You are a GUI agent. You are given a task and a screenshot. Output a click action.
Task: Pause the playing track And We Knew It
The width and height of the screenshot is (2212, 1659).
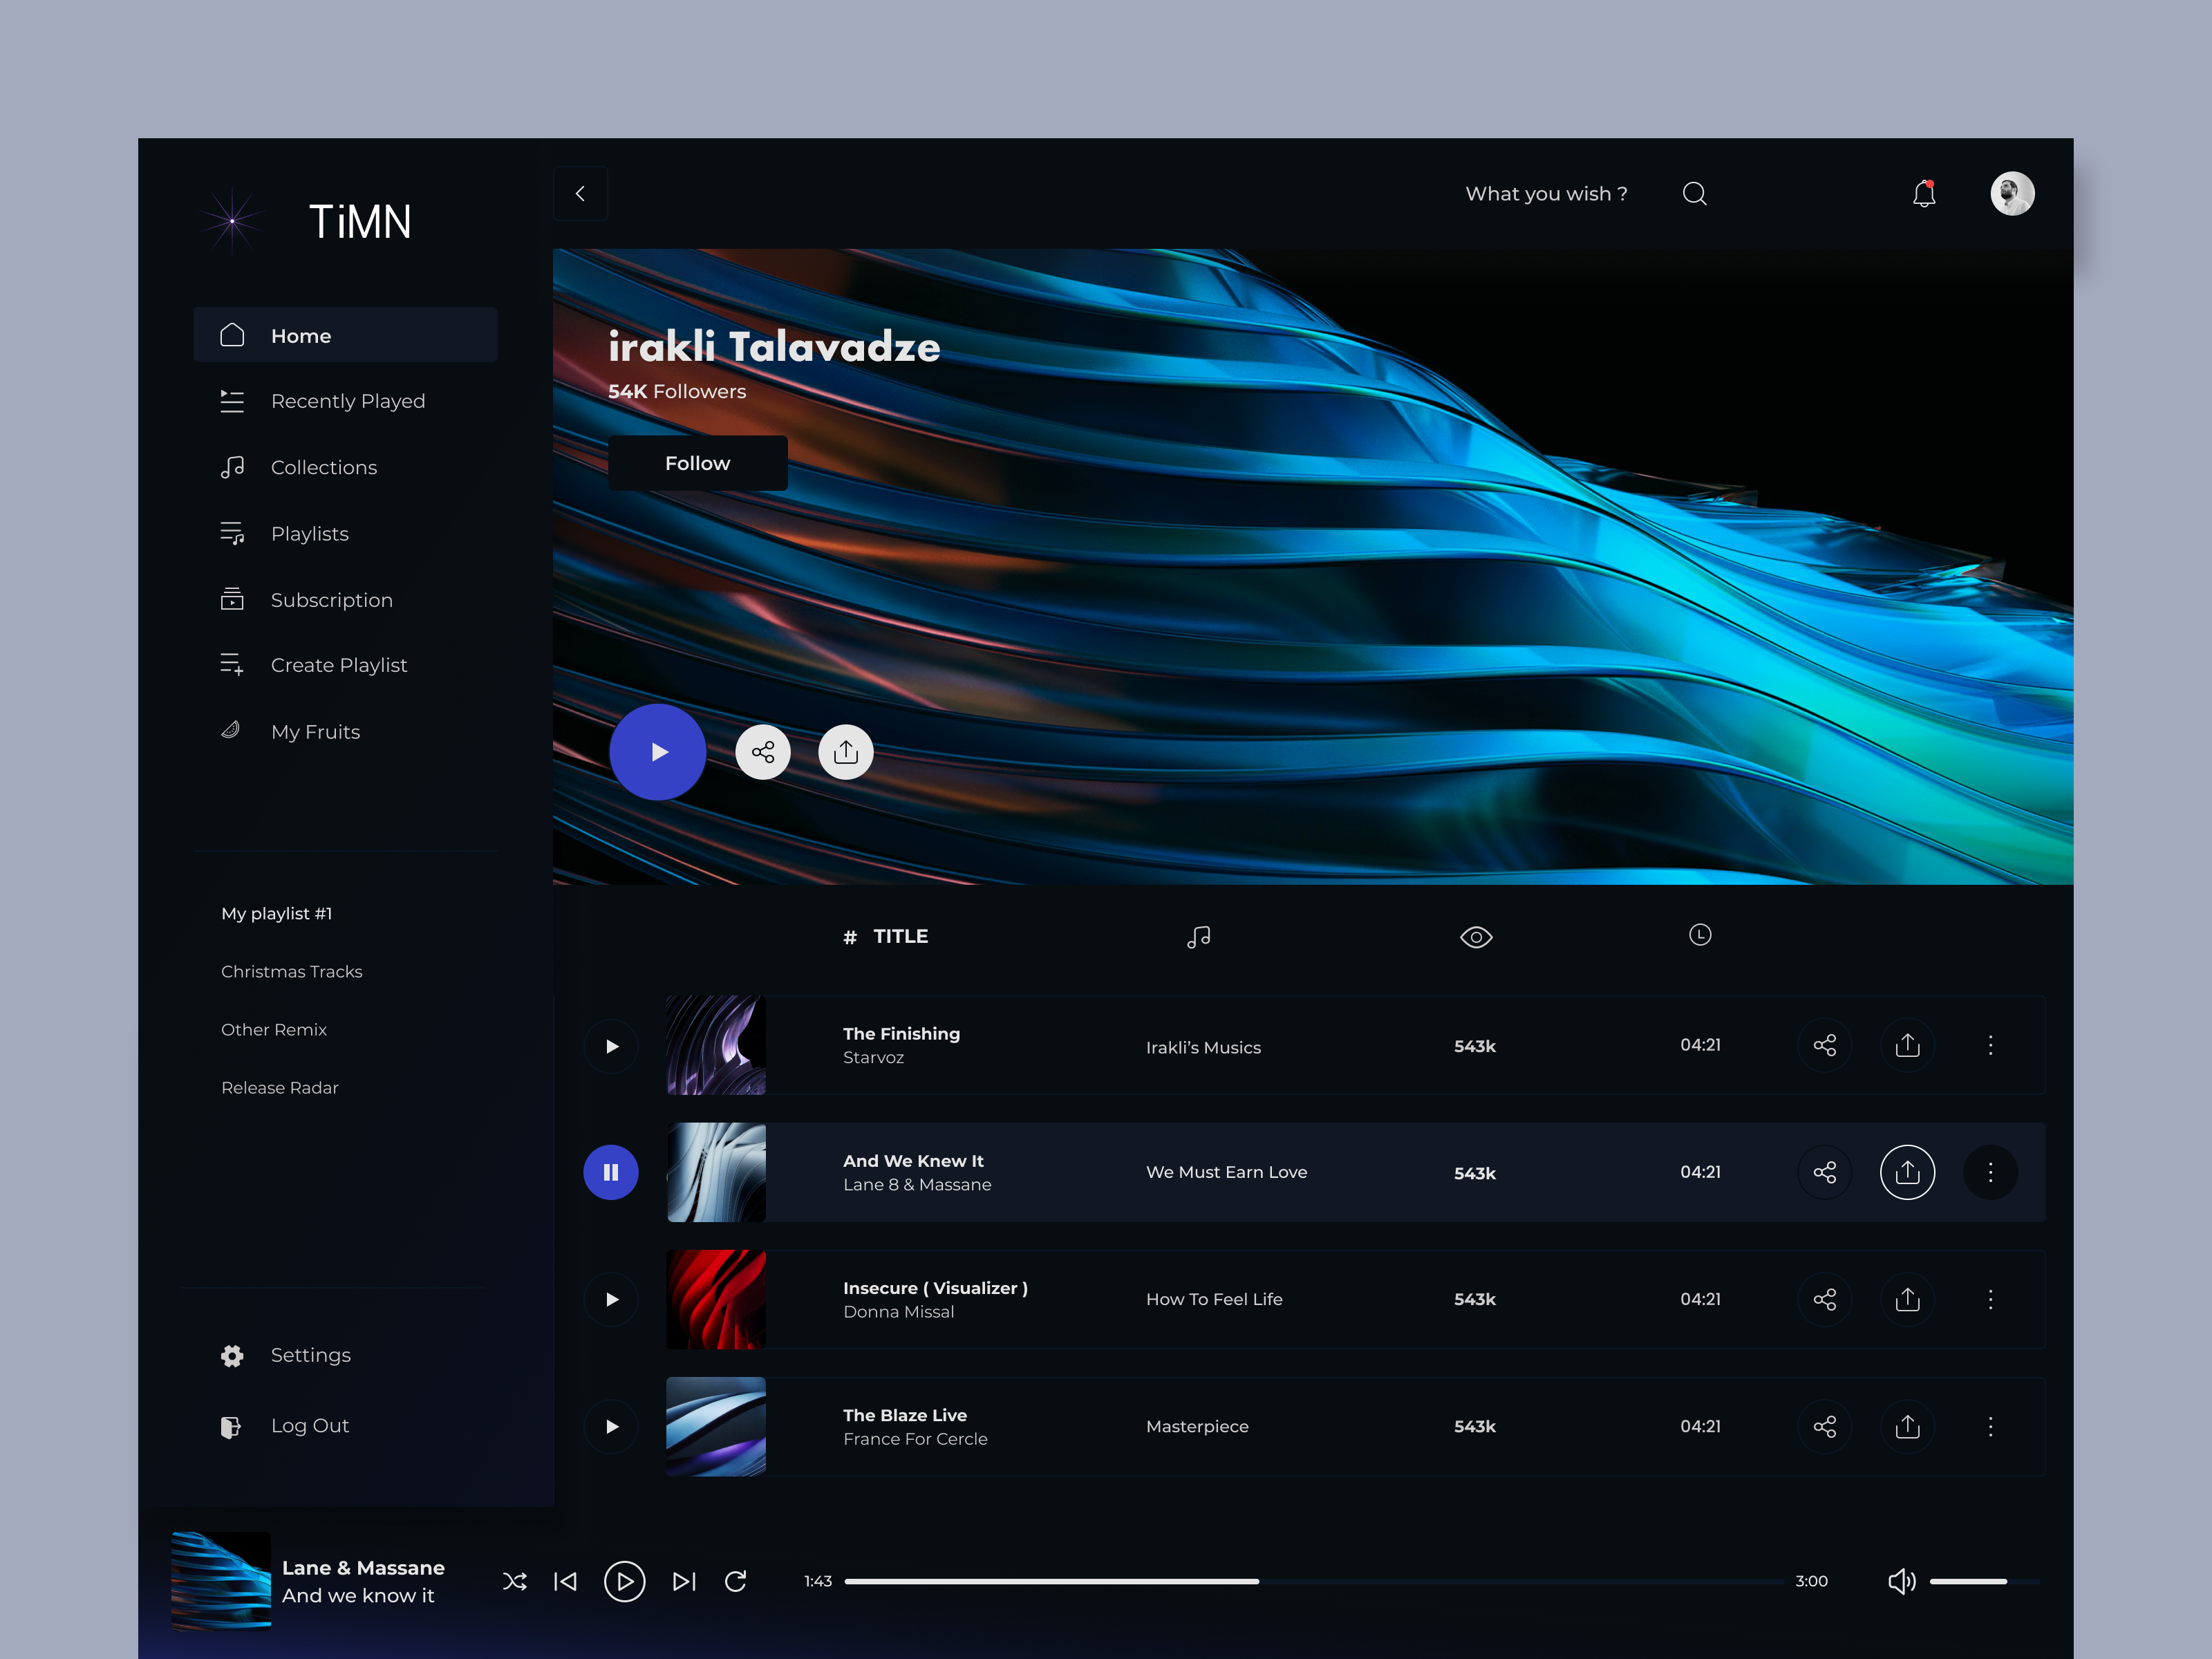tap(610, 1172)
